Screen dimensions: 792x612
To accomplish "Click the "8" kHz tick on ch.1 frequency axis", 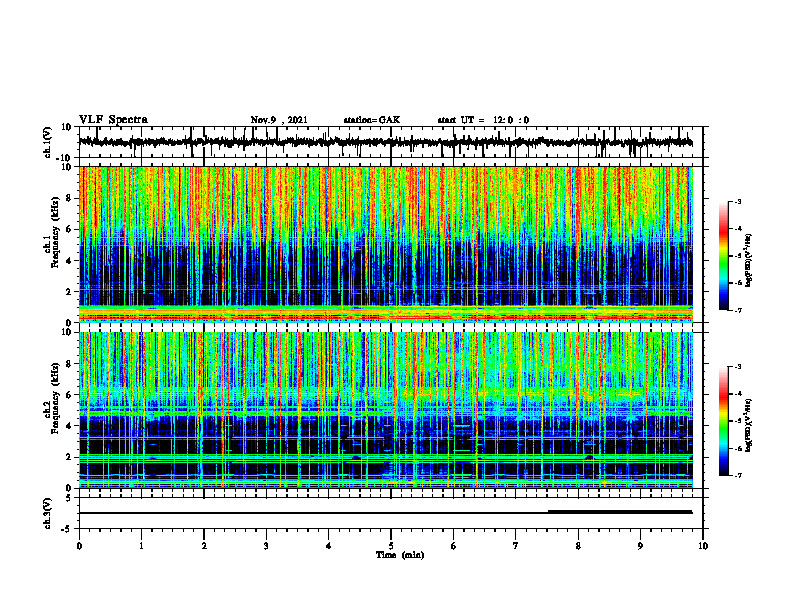I will click(x=70, y=198).
